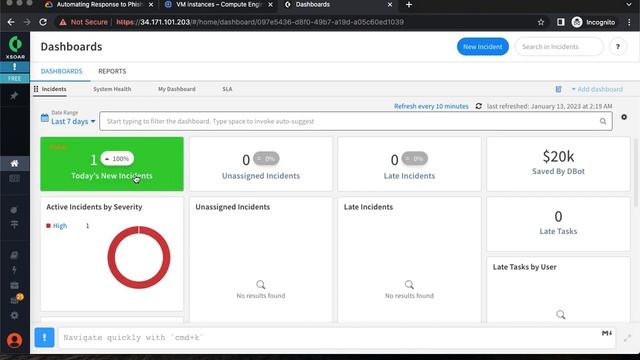Screen dimensions: 640x360
Task: Open the browser split view icon
Action: 560,22
